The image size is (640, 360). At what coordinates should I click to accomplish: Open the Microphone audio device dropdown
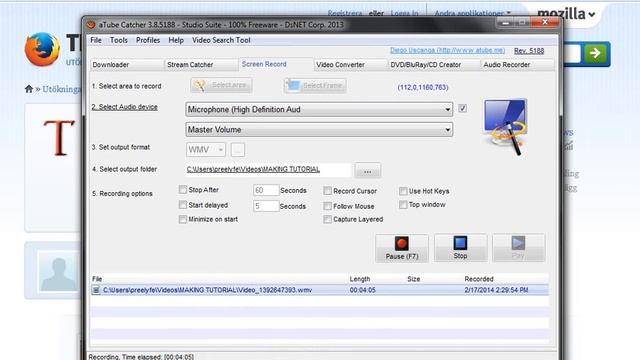click(x=319, y=109)
